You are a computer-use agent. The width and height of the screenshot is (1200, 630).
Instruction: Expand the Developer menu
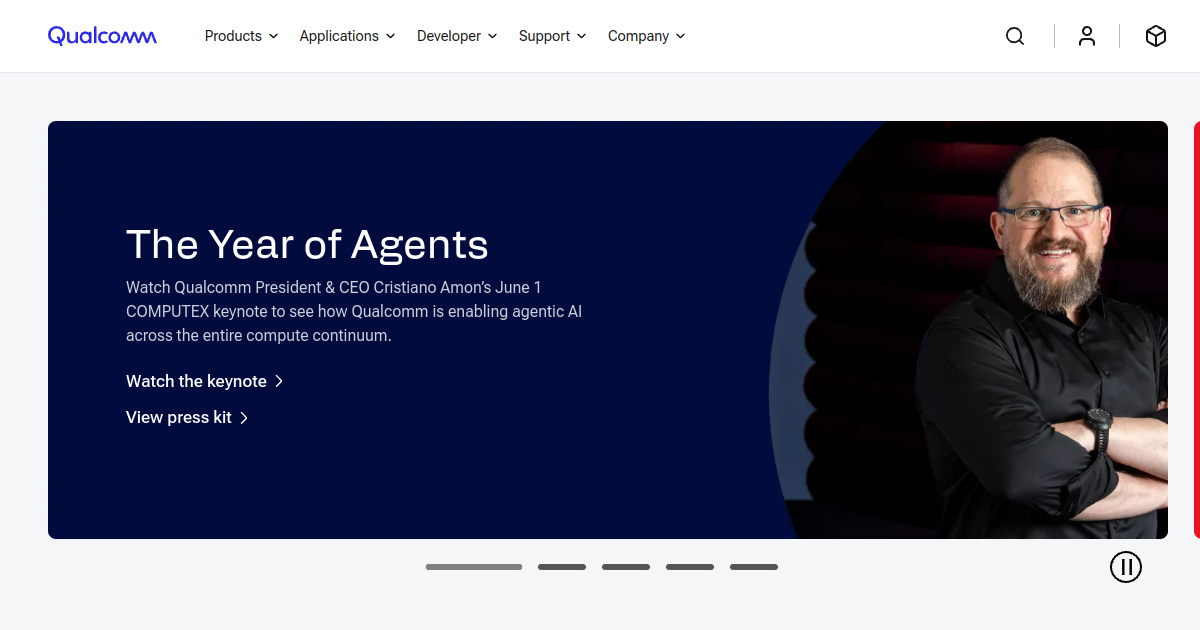[457, 36]
